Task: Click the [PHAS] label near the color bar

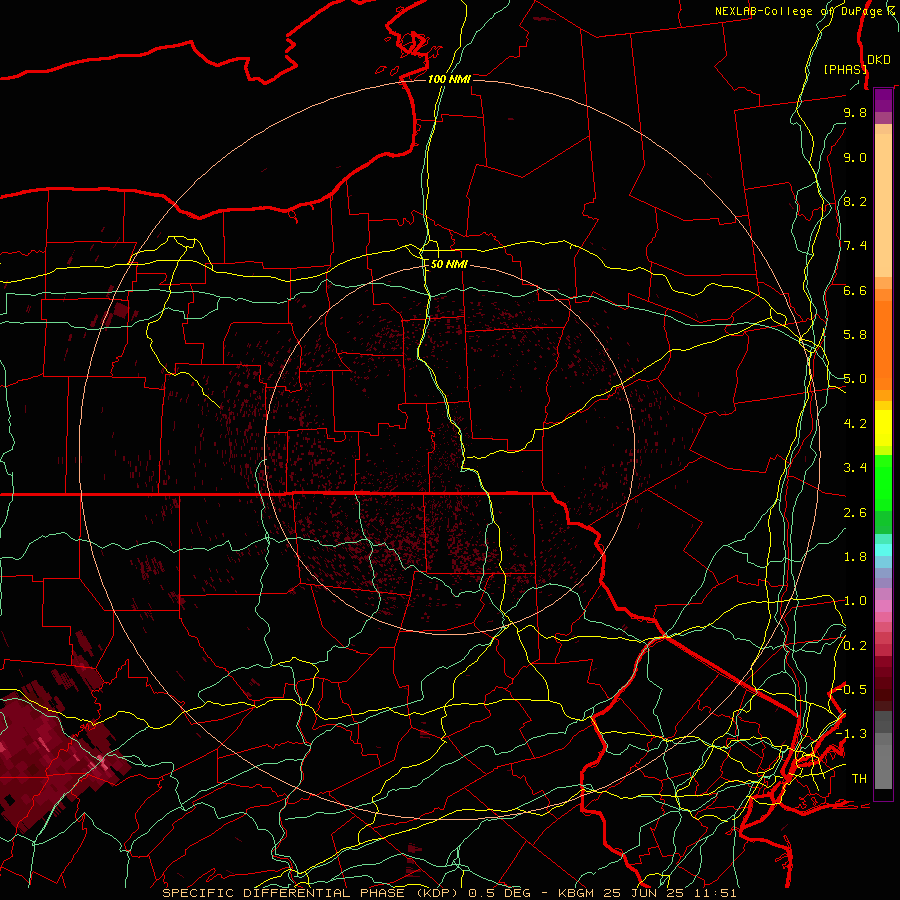Action: (845, 69)
